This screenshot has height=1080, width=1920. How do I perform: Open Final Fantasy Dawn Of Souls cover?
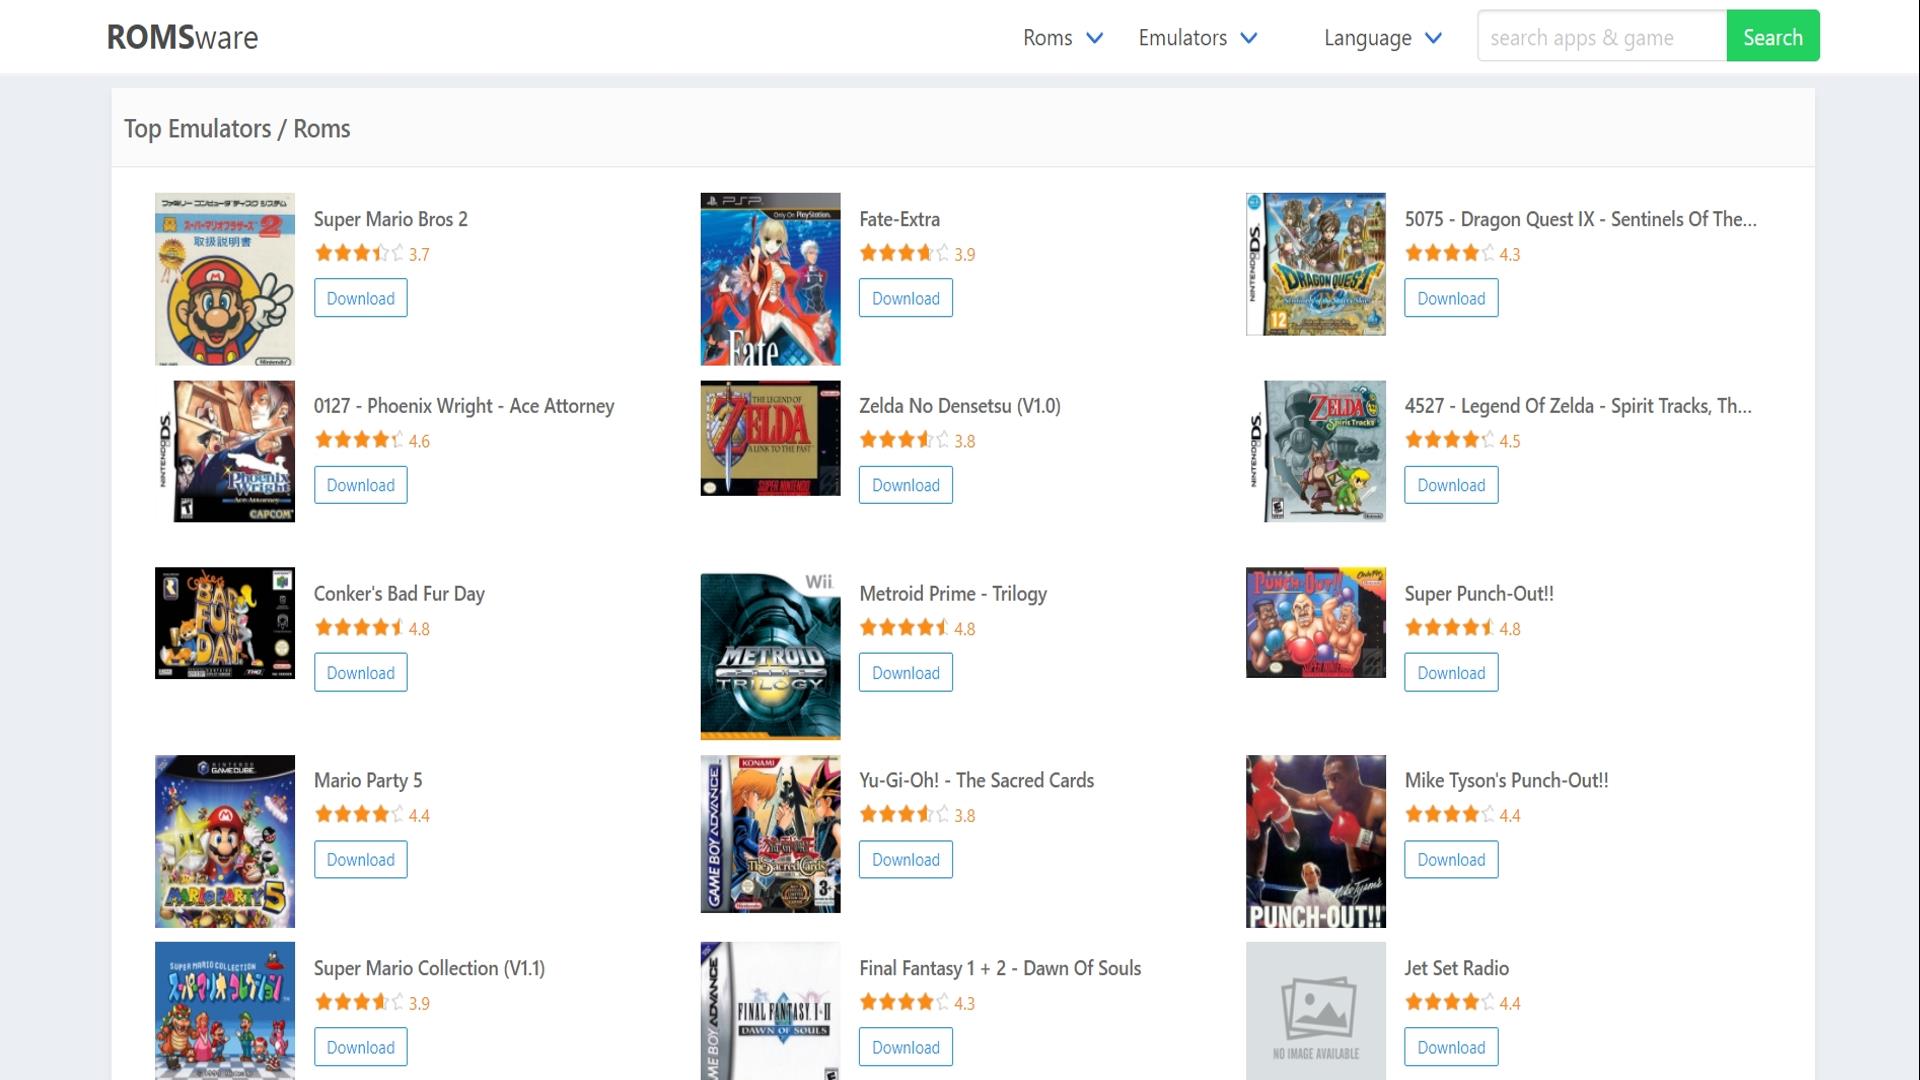click(770, 1011)
